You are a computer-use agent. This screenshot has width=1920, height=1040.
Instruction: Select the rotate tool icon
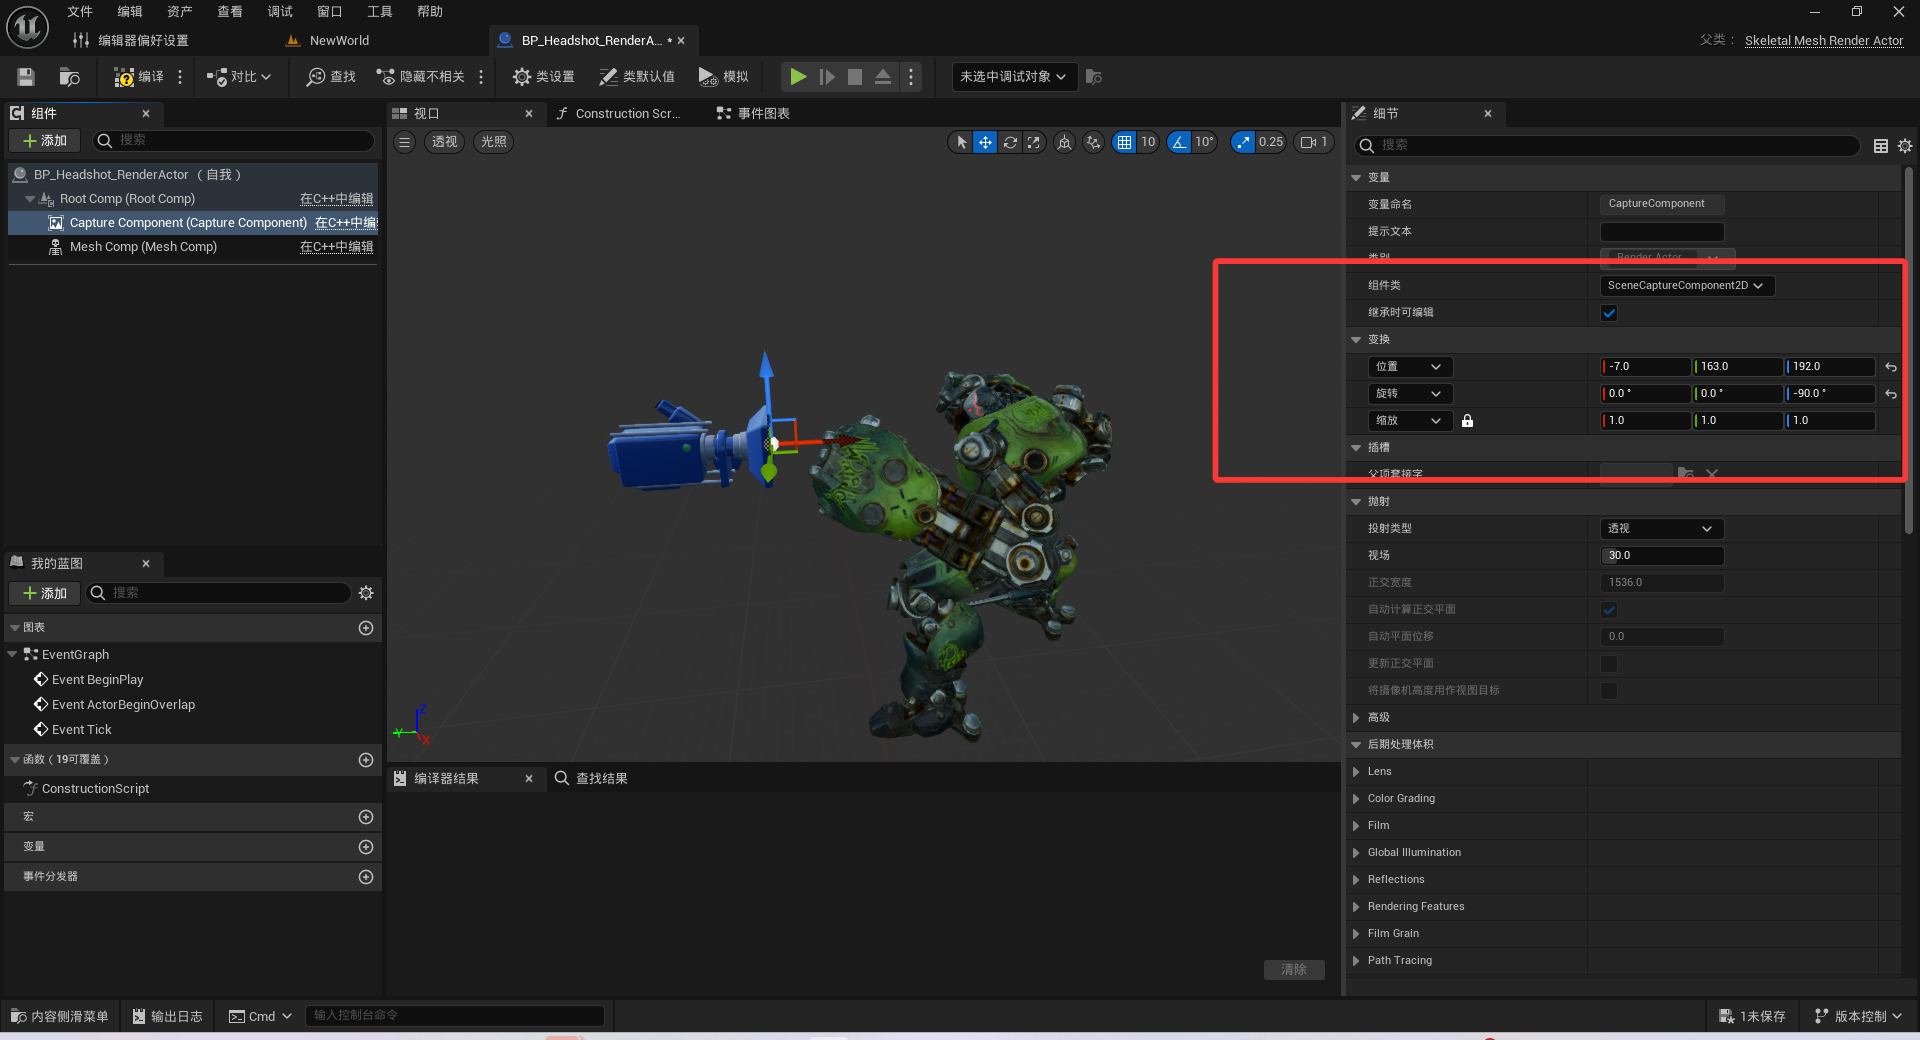click(1010, 142)
